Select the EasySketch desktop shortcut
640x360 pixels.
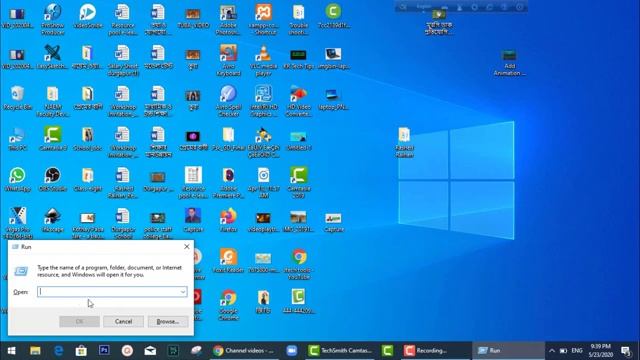coord(53,58)
